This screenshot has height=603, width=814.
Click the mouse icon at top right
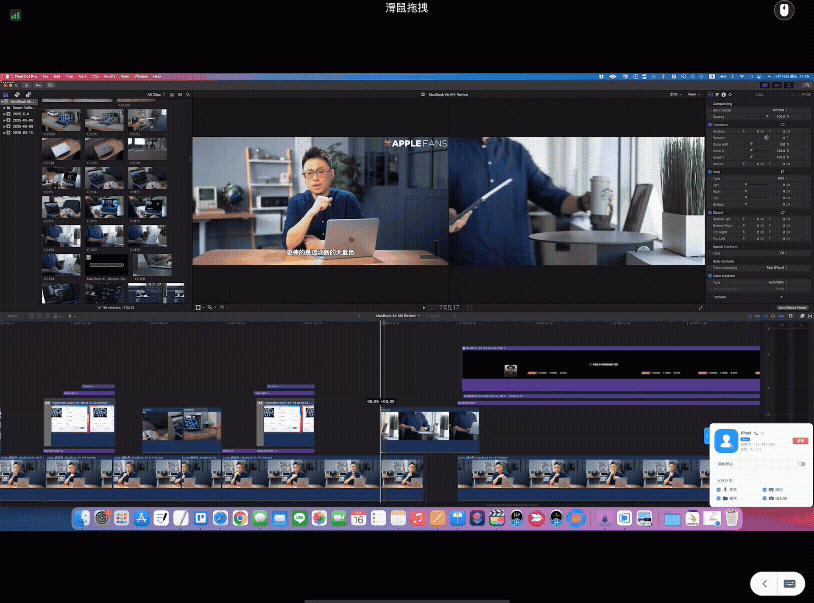click(785, 10)
